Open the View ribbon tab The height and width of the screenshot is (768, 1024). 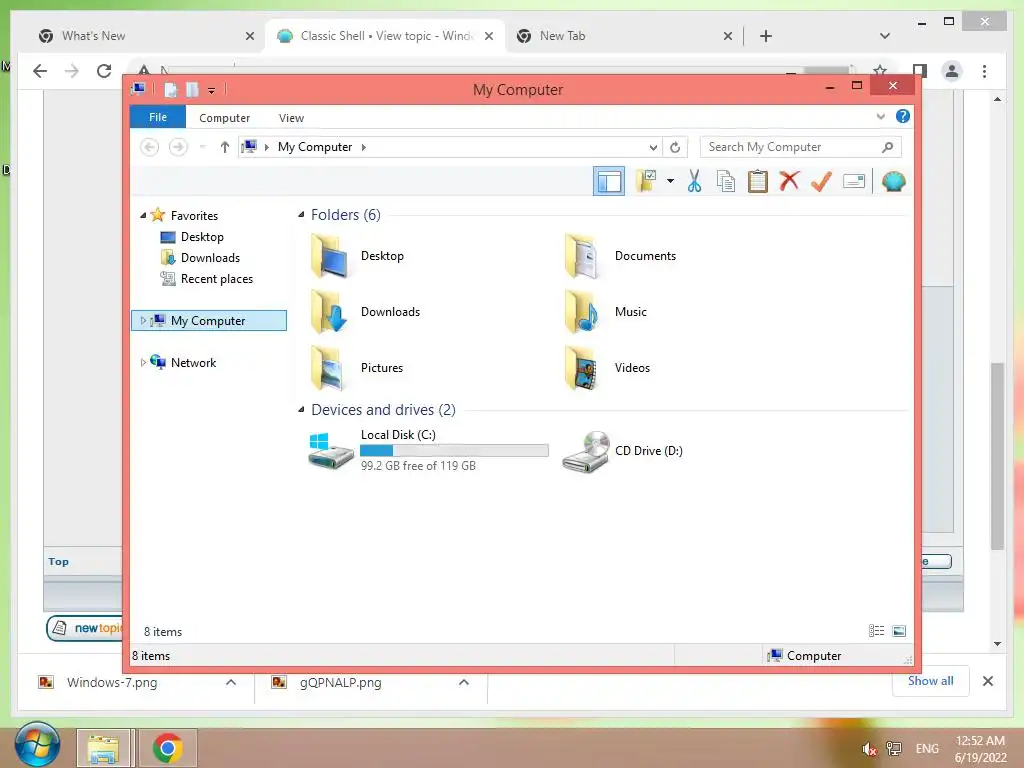pyautogui.click(x=291, y=118)
